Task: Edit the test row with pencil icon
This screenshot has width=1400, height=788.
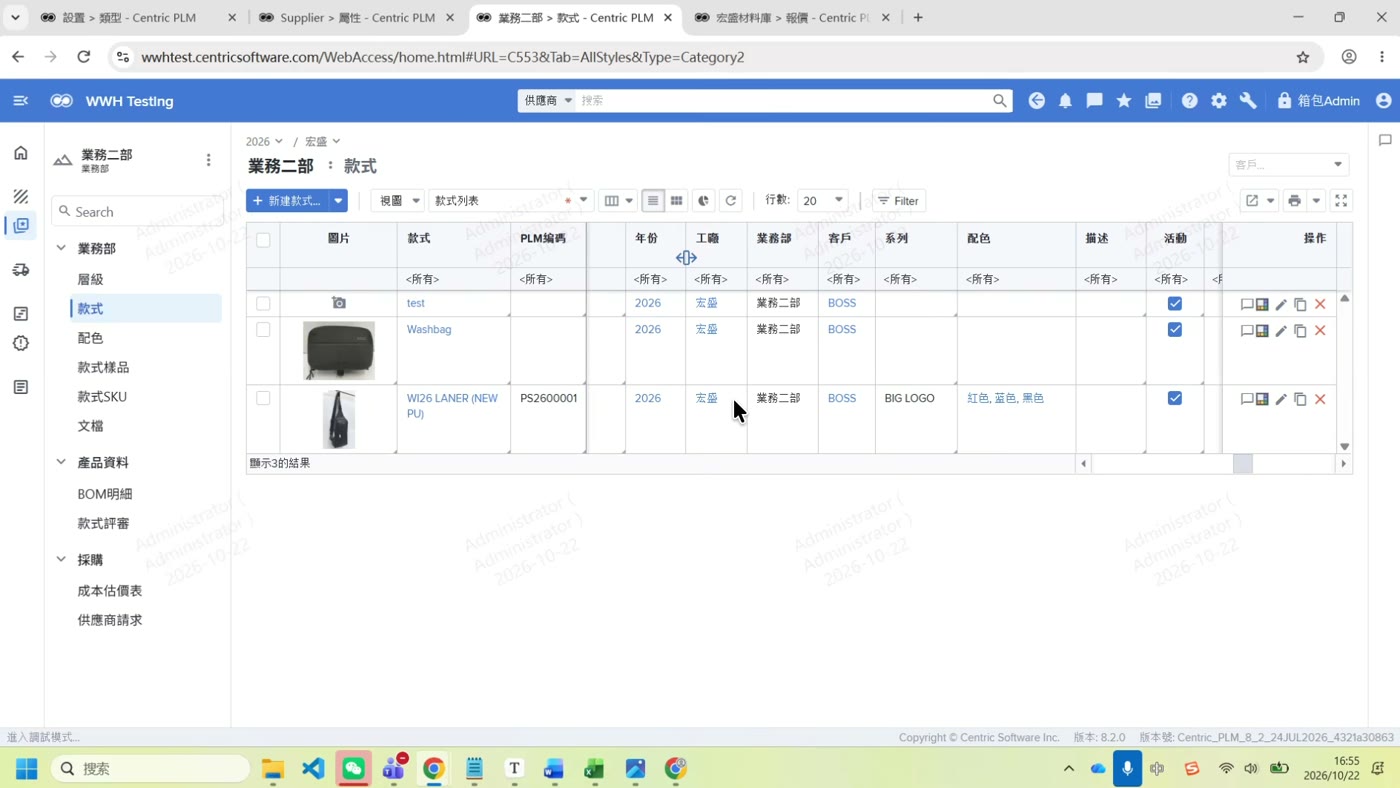Action: click(x=1281, y=304)
